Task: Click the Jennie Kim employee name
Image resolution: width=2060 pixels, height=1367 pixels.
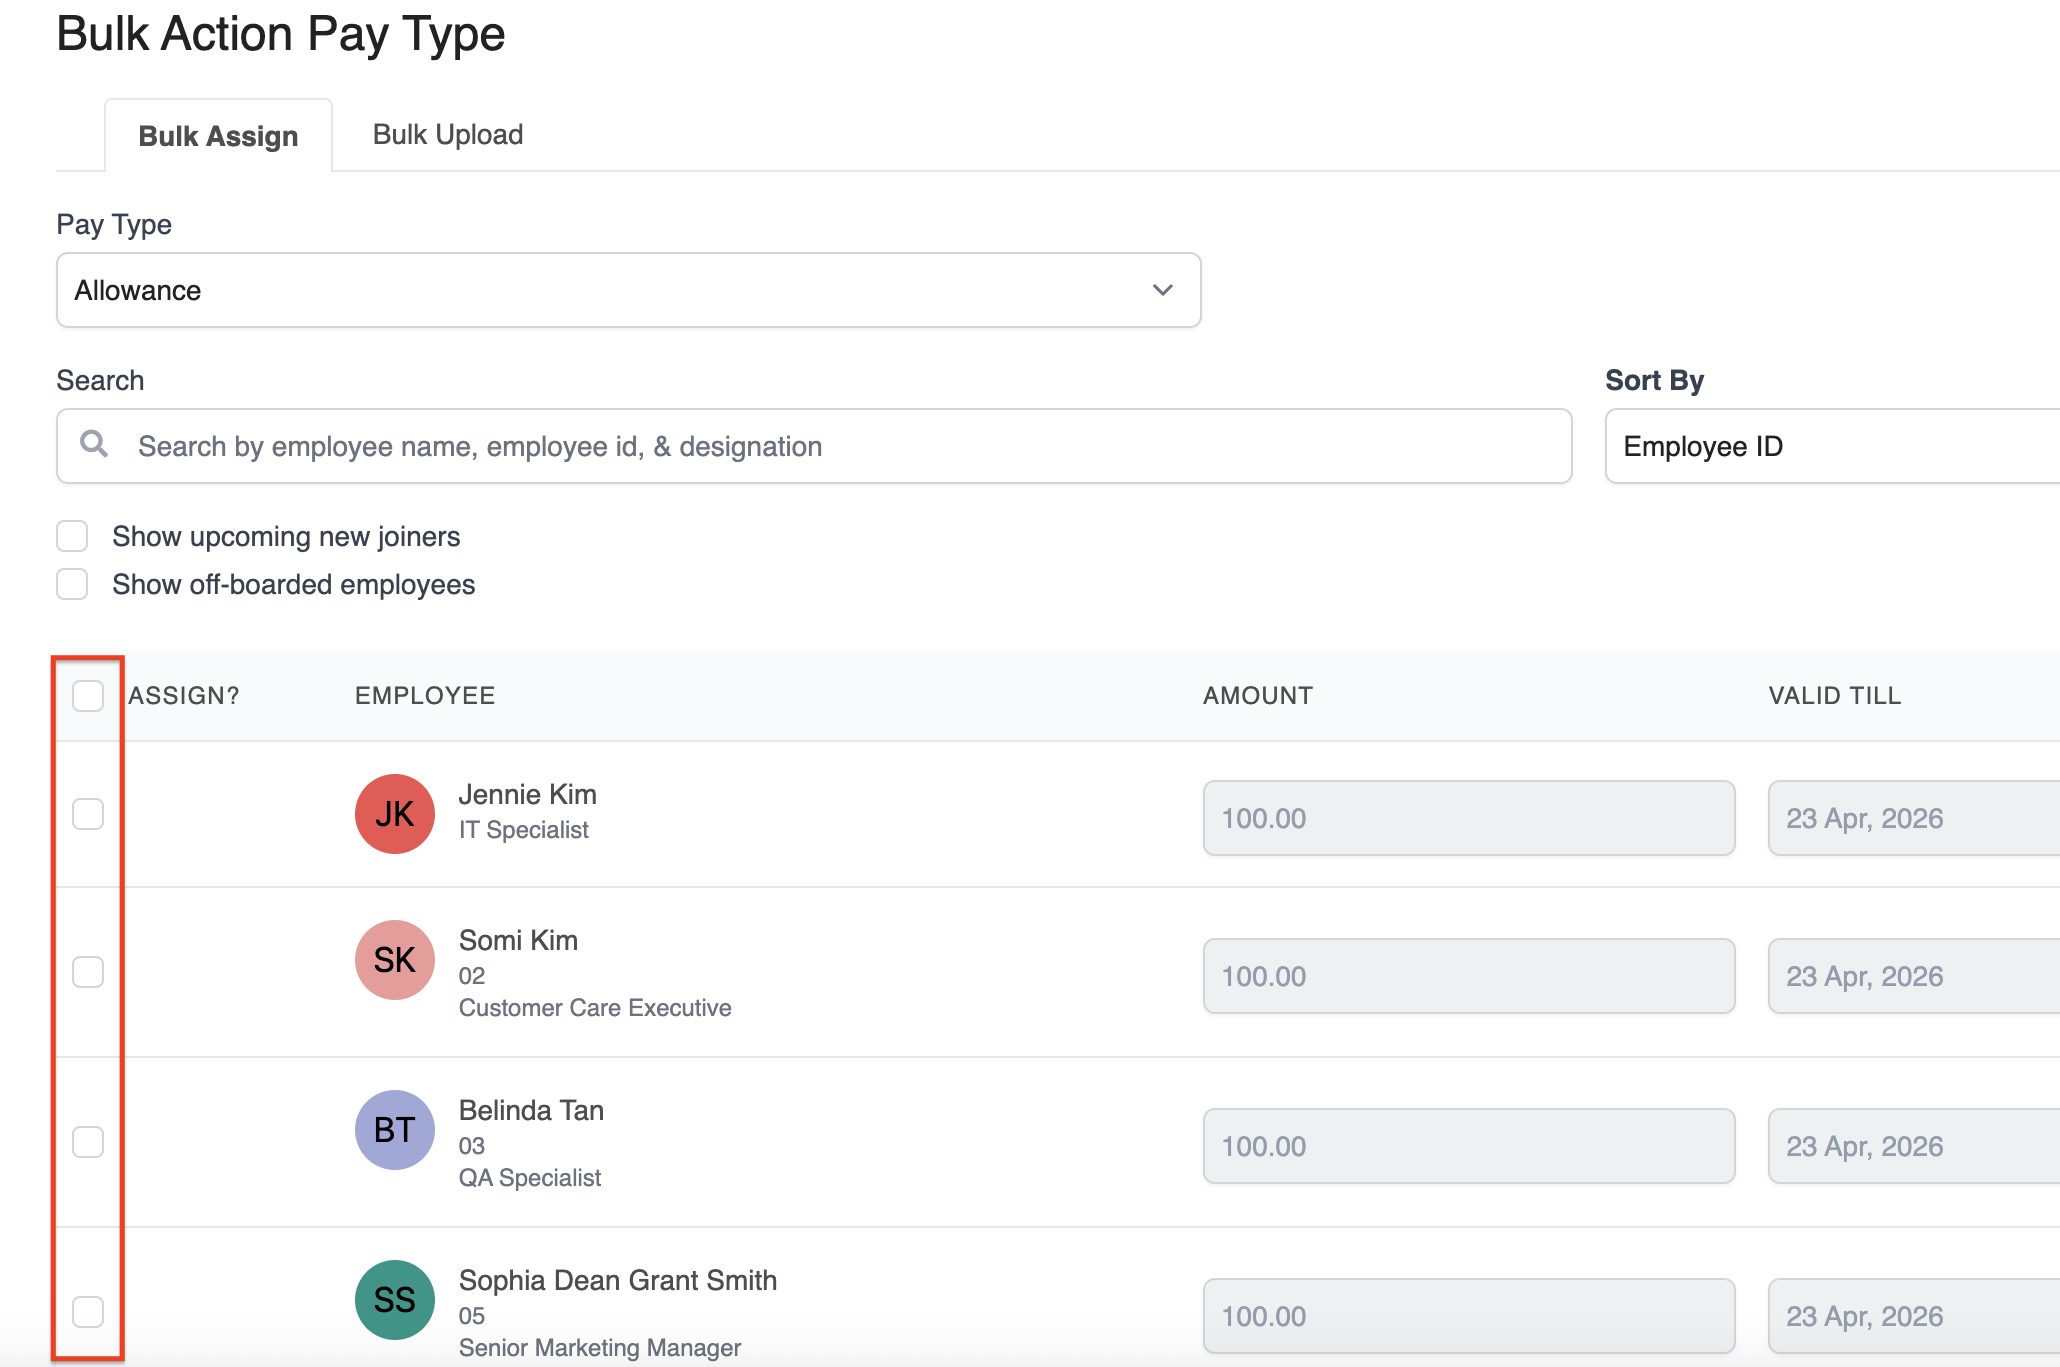Action: coord(527,794)
